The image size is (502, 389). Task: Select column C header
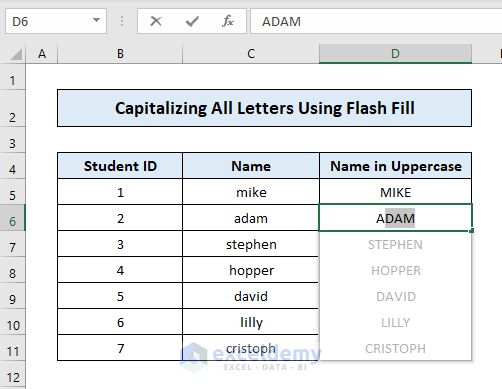(251, 54)
